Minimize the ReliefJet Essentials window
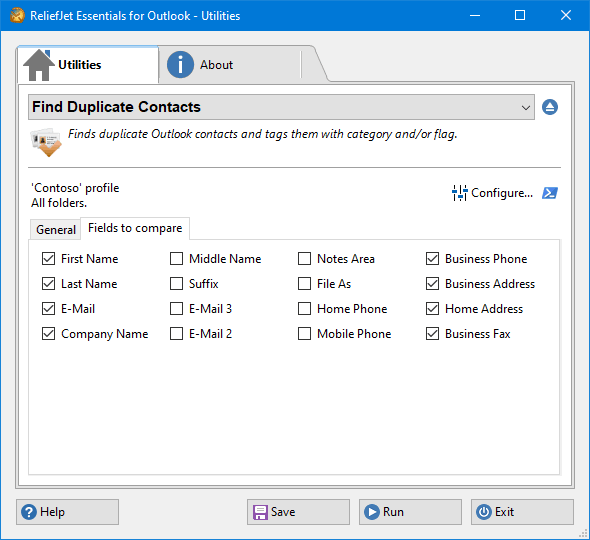The height and width of the screenshot is (540, 590). [x=475, y=15]
